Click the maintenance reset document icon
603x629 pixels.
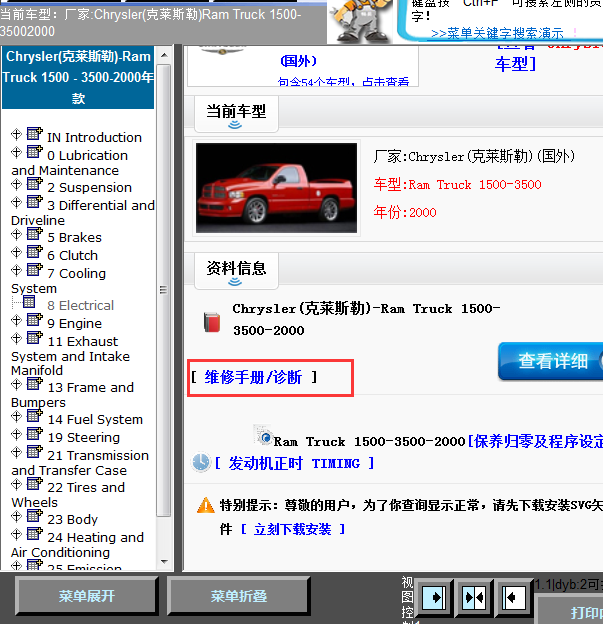263,435
